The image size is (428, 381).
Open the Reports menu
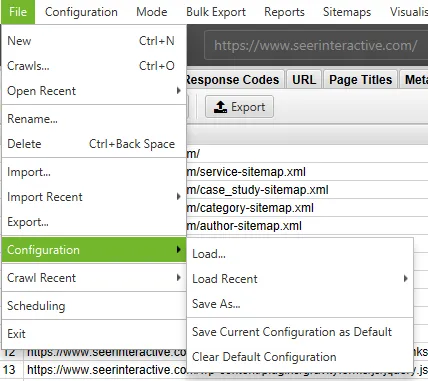[x=284, y=12]
